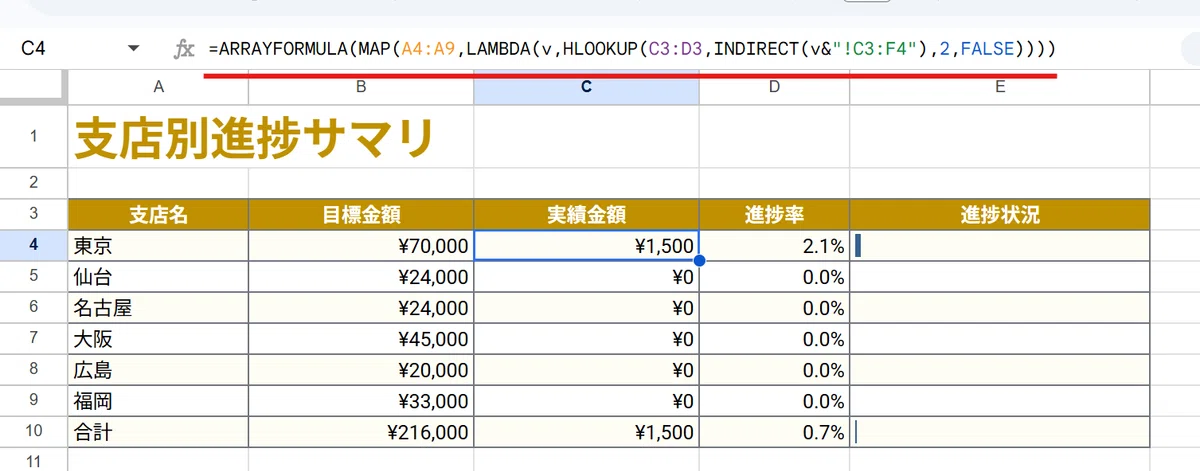Select the 合計 cell
This screenshot has height=471, width=1200.
tap(158, 432)
